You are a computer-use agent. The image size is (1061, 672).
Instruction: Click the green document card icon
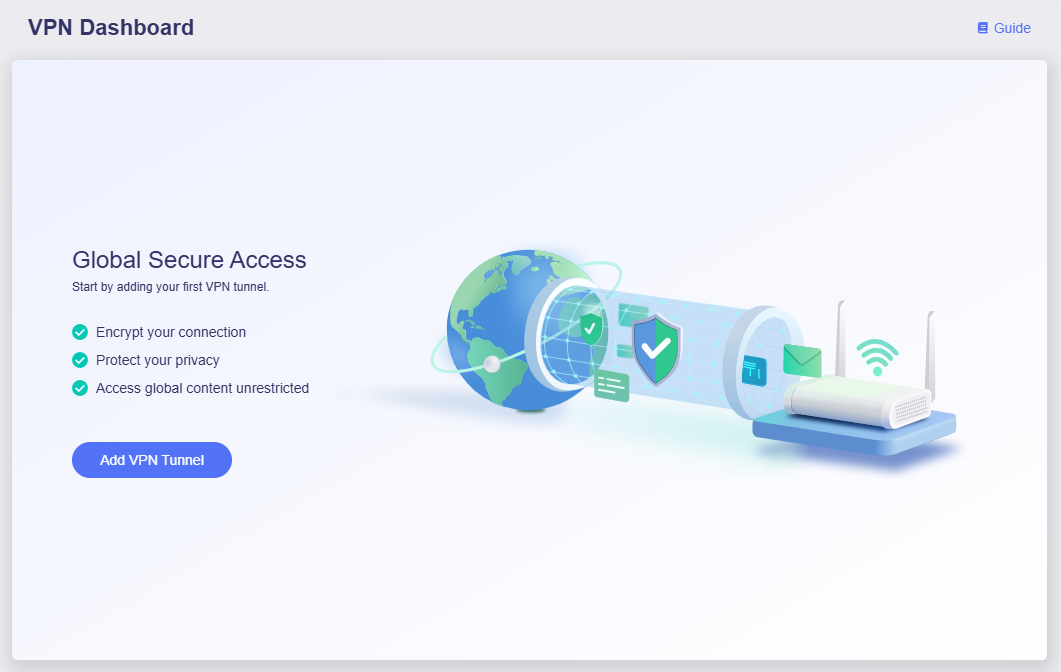[612, 386]
